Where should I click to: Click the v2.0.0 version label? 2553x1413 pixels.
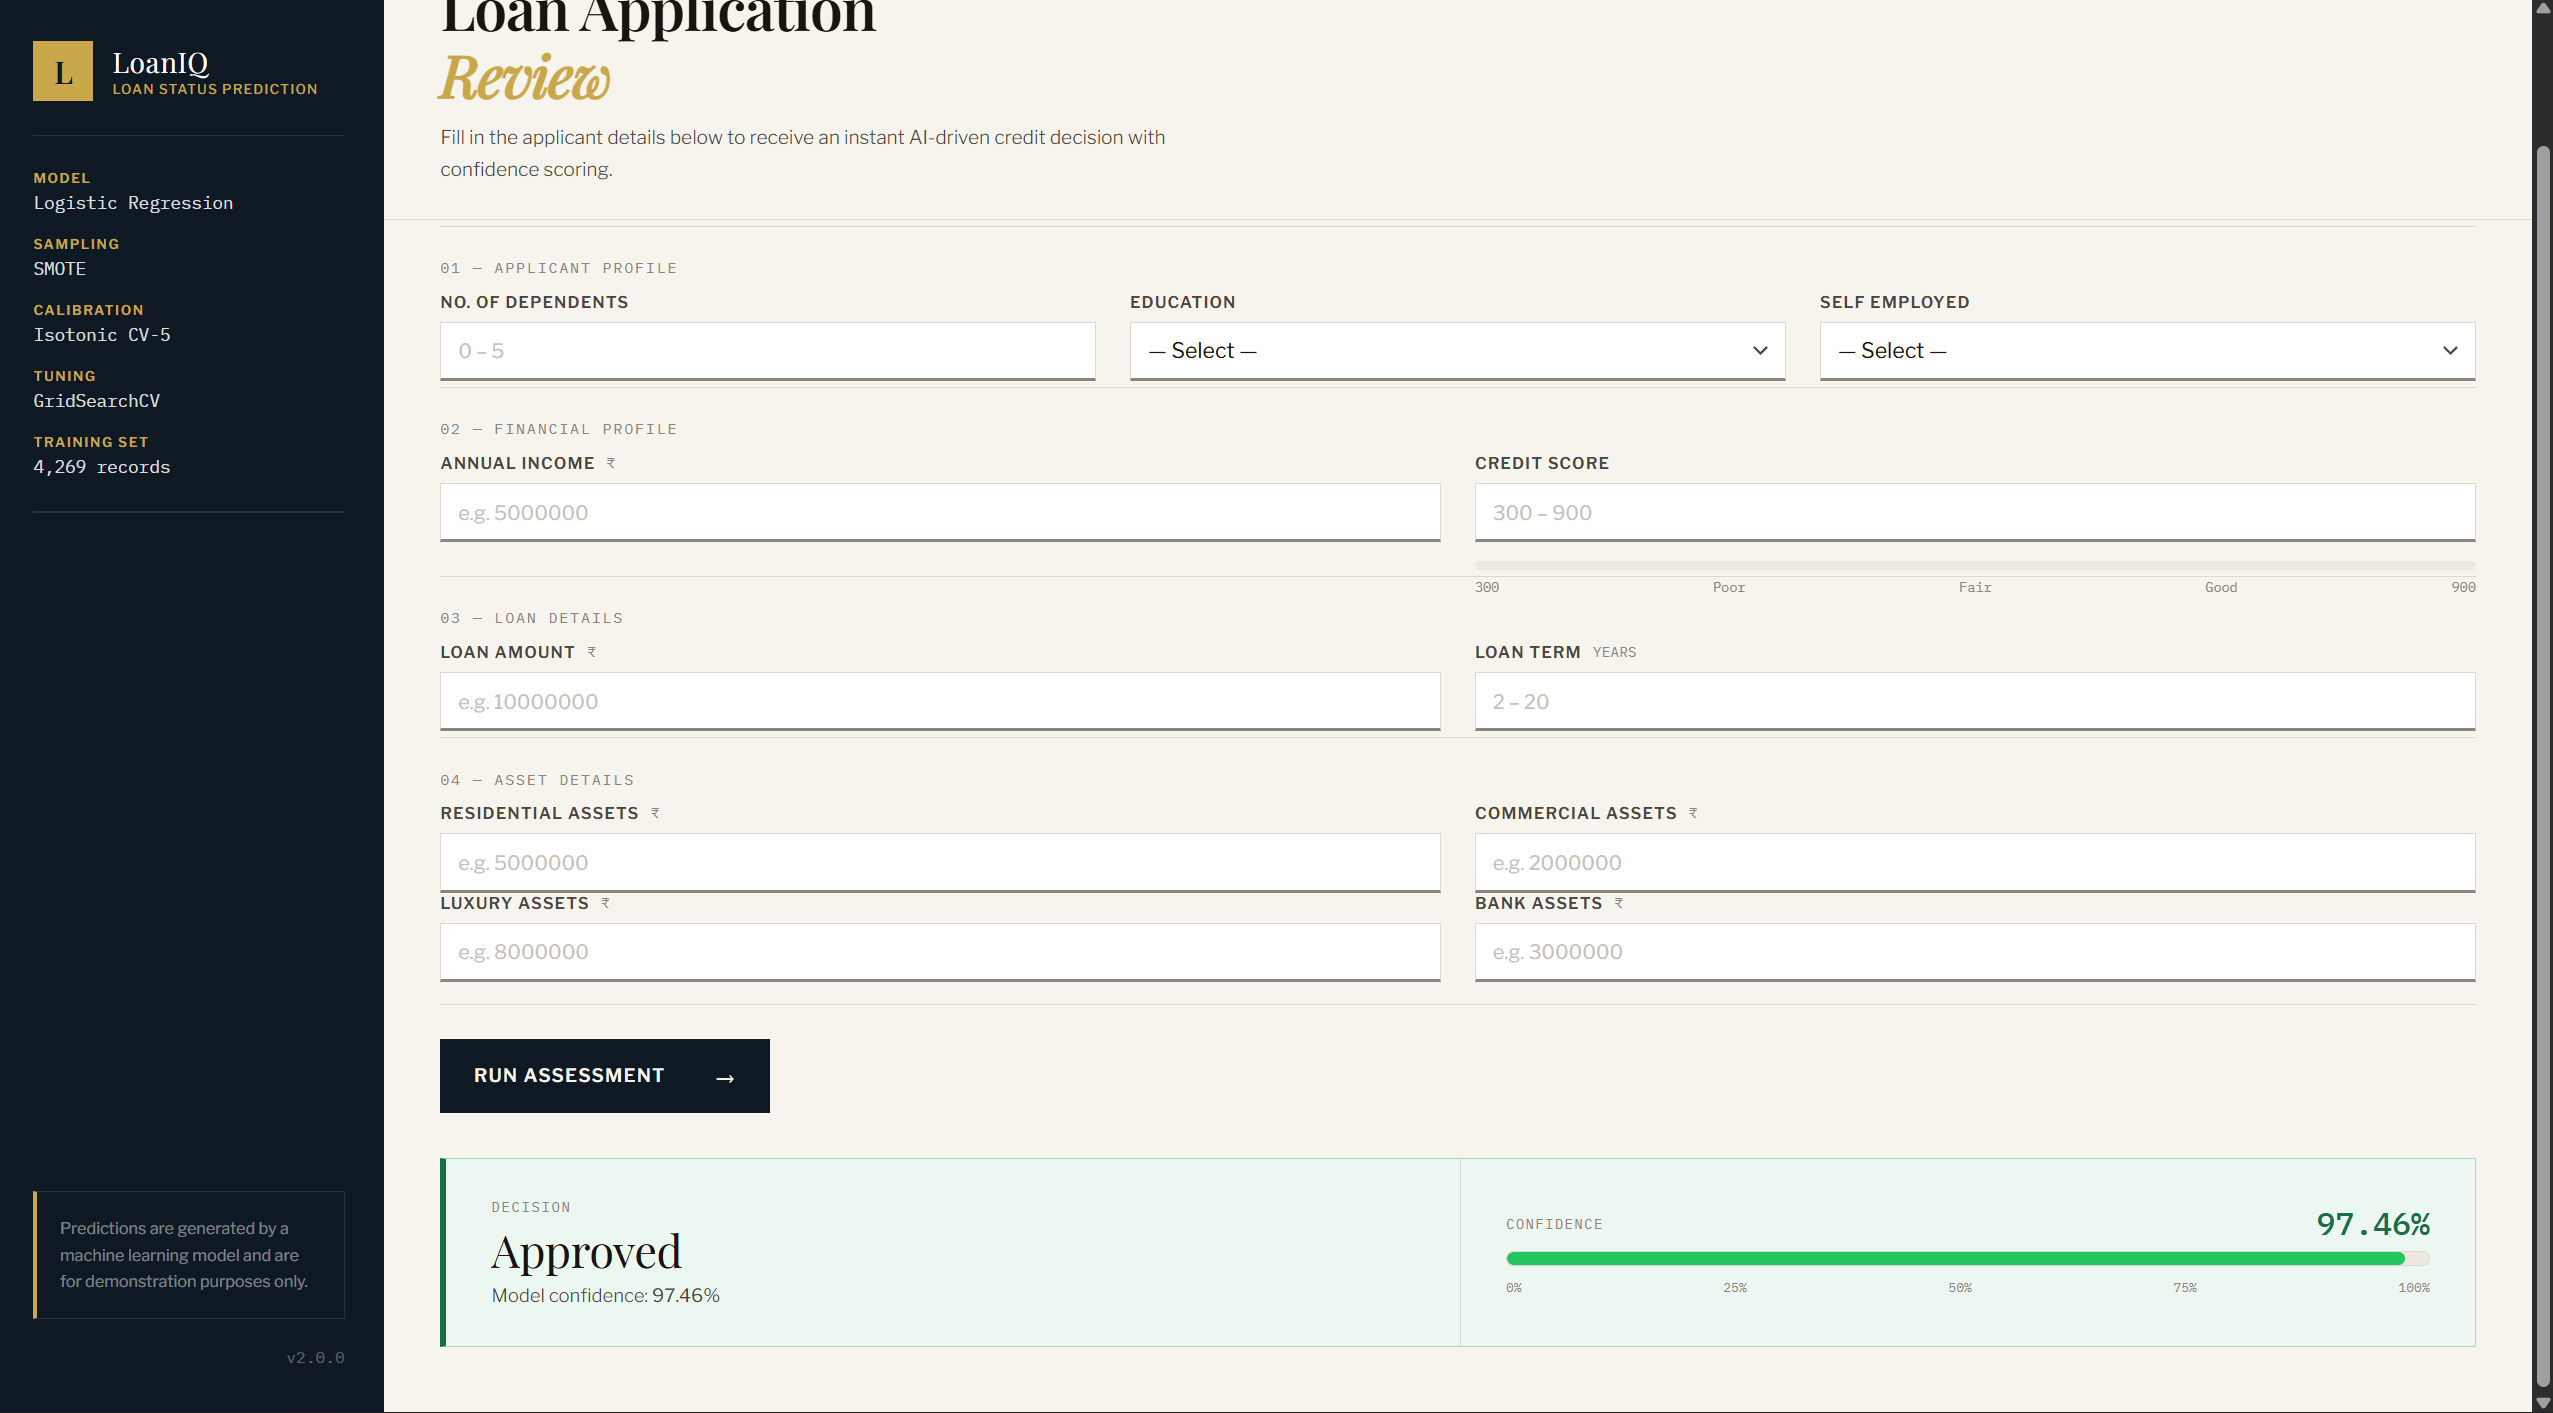click(x=315, y=1358)
